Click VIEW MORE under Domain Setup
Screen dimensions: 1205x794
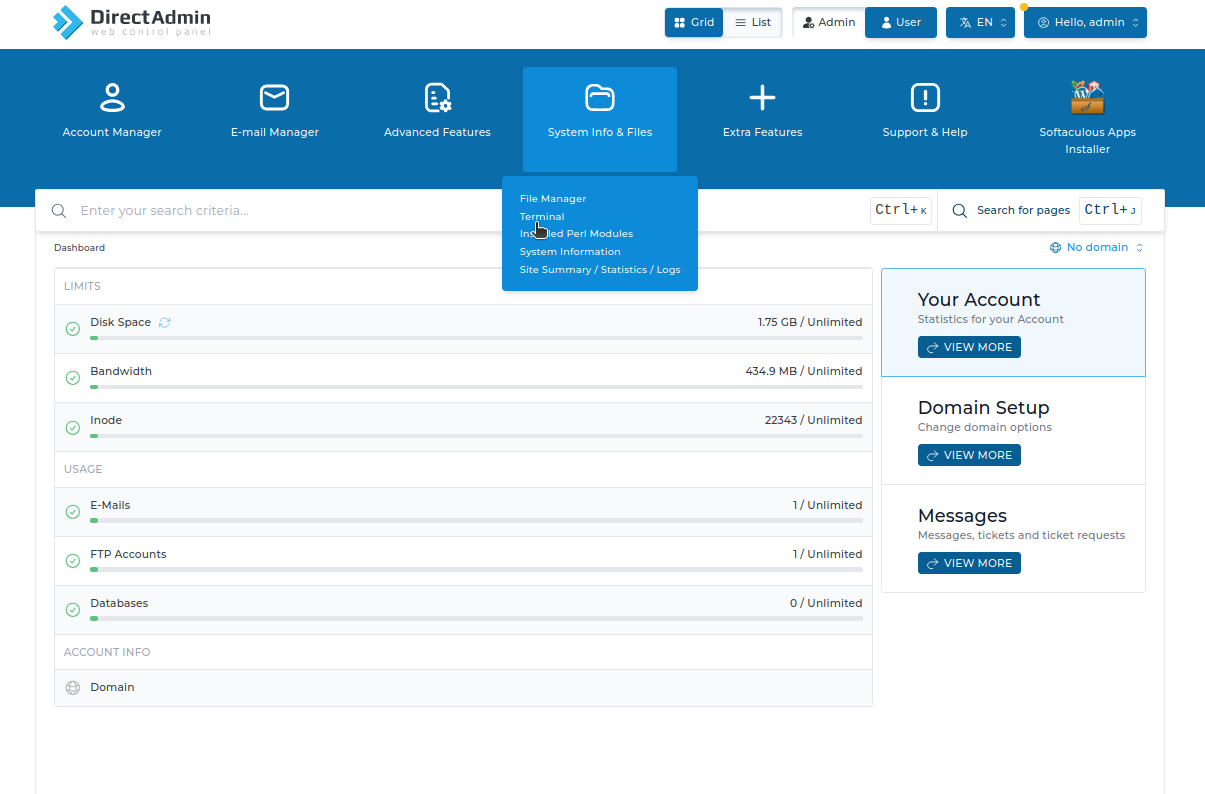tap(969, 455)
